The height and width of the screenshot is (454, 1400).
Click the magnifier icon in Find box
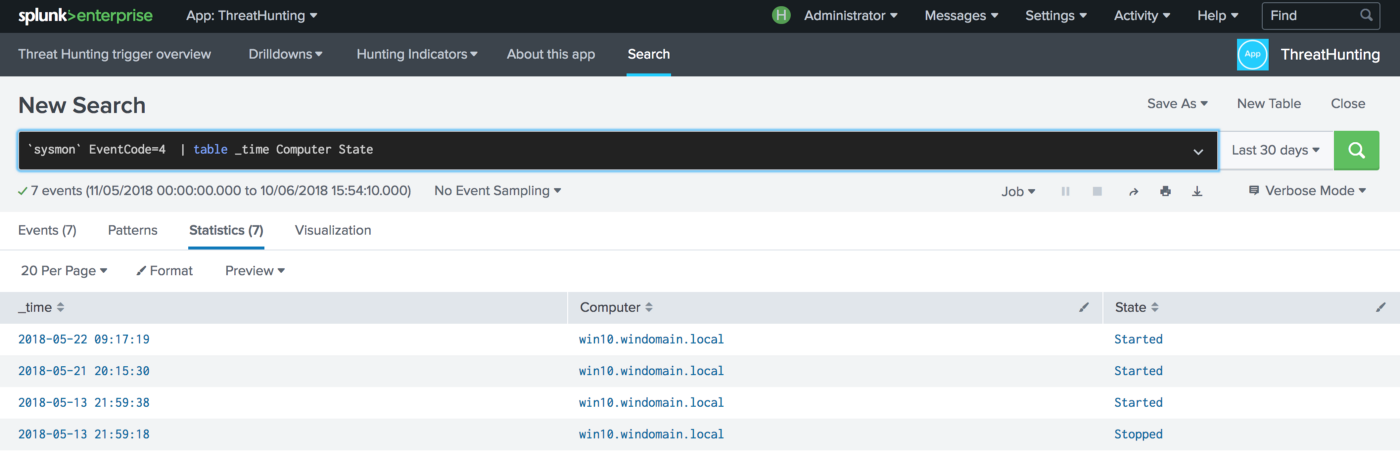(x=1367, y=16)
